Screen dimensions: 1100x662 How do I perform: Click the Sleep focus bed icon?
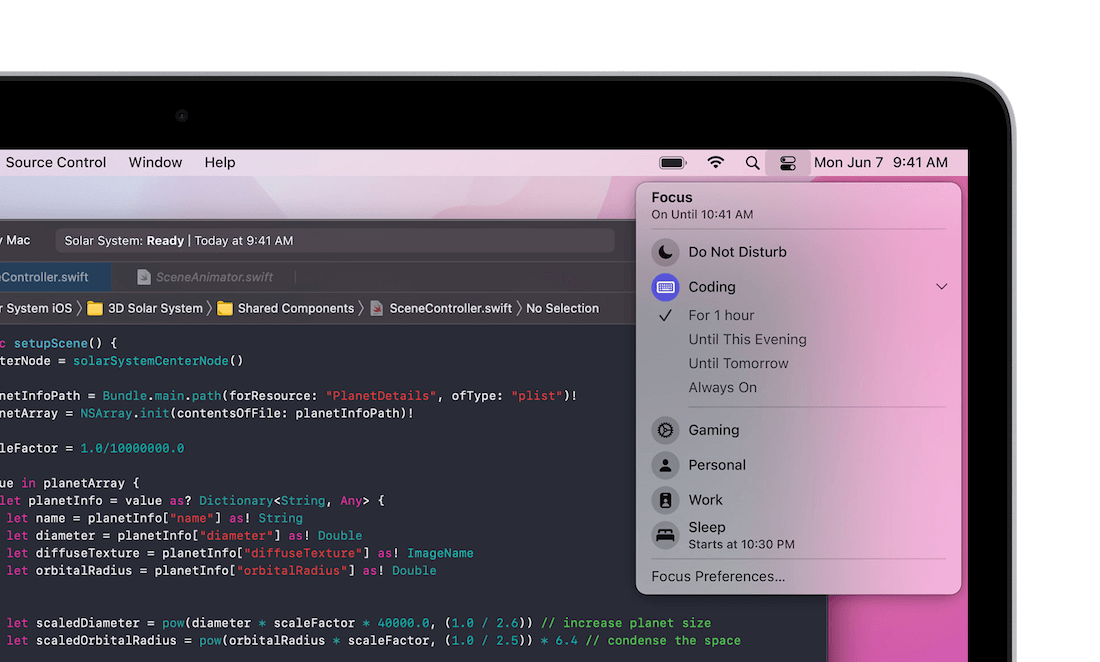665,535
